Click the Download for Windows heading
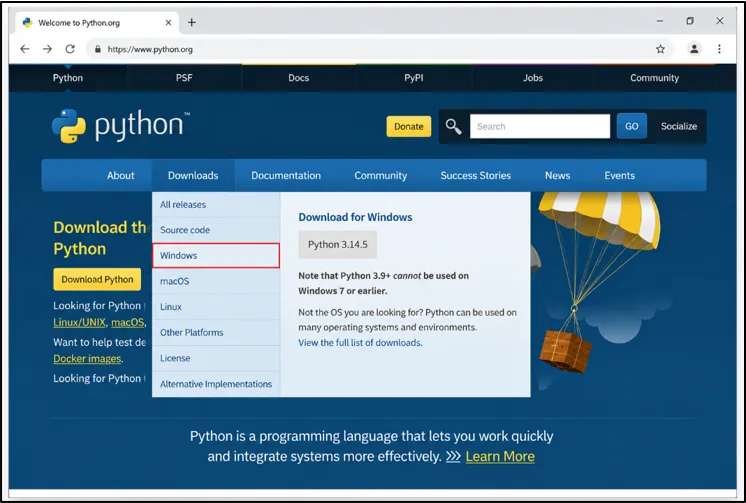This screenshot has height=503, width=746. coord(355,217)
